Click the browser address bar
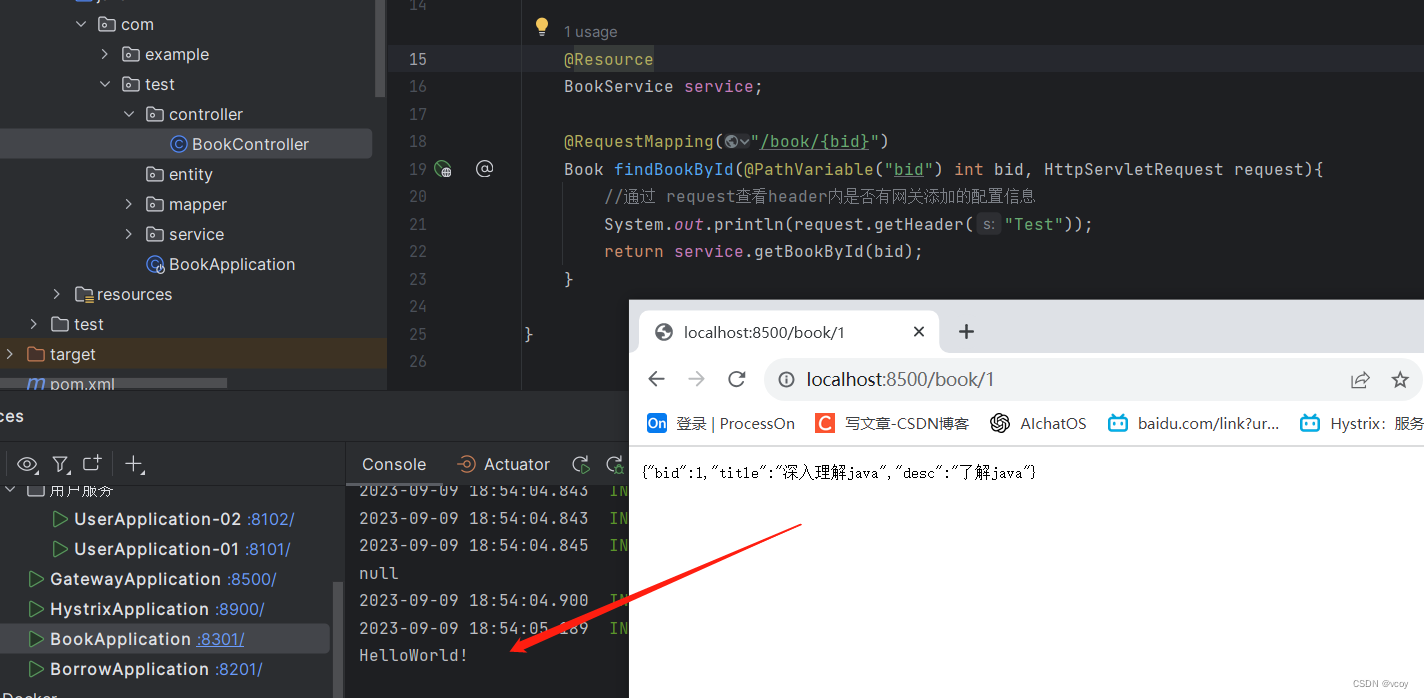This screenshot has height=698, width=1424. (1050, 379)
